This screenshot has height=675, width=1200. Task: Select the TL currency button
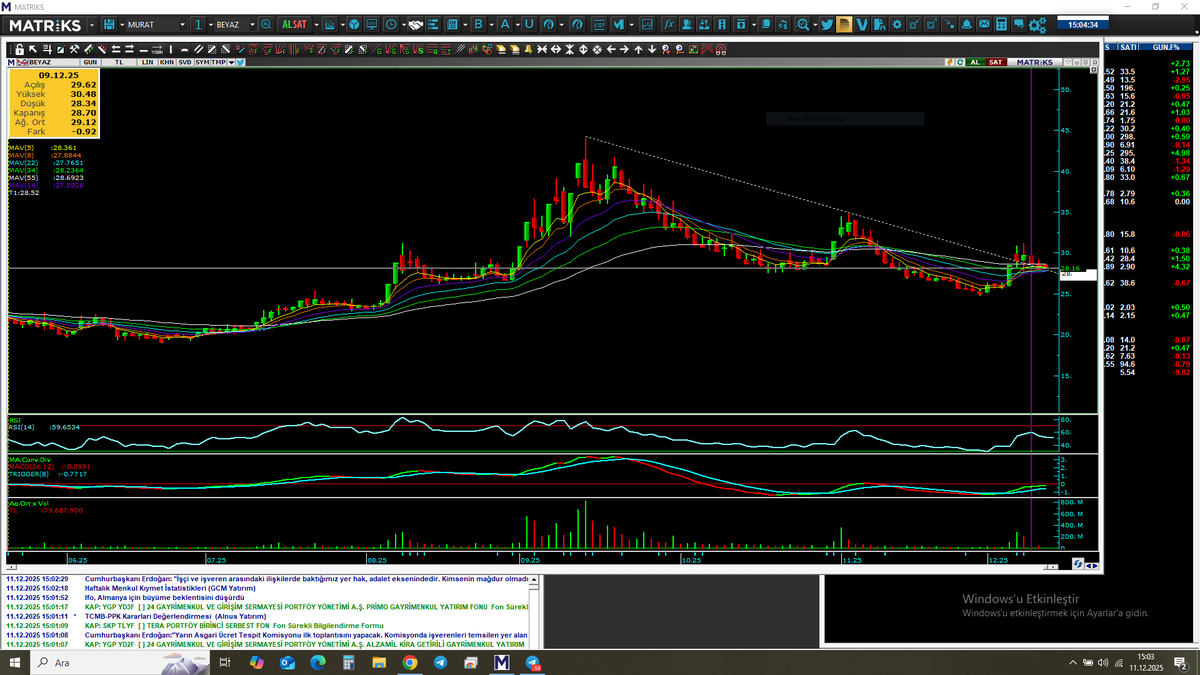point(119,62)
